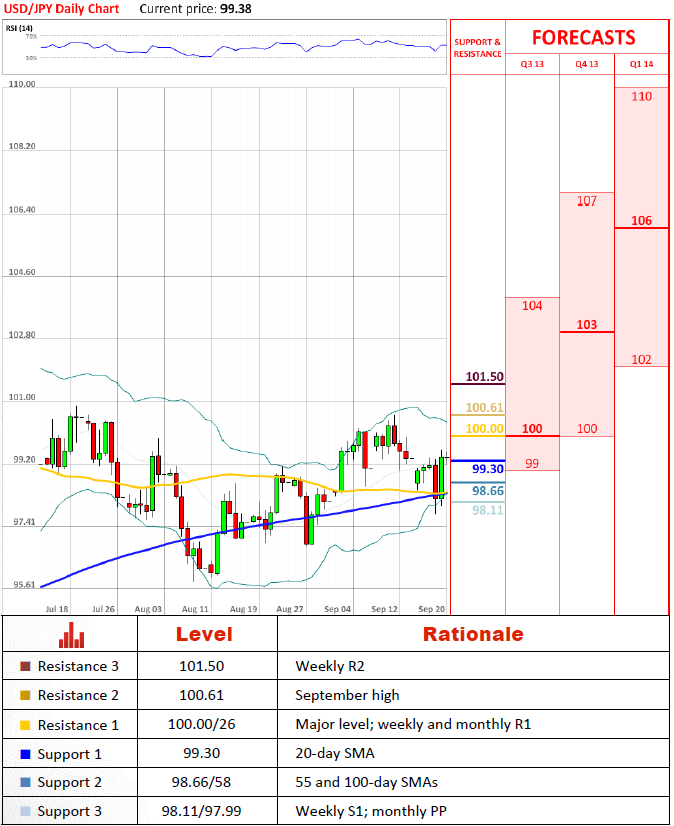This screenshot has height=826, width=674.
Task: Click the Rationale column header in table
Action: coord(472,635)
